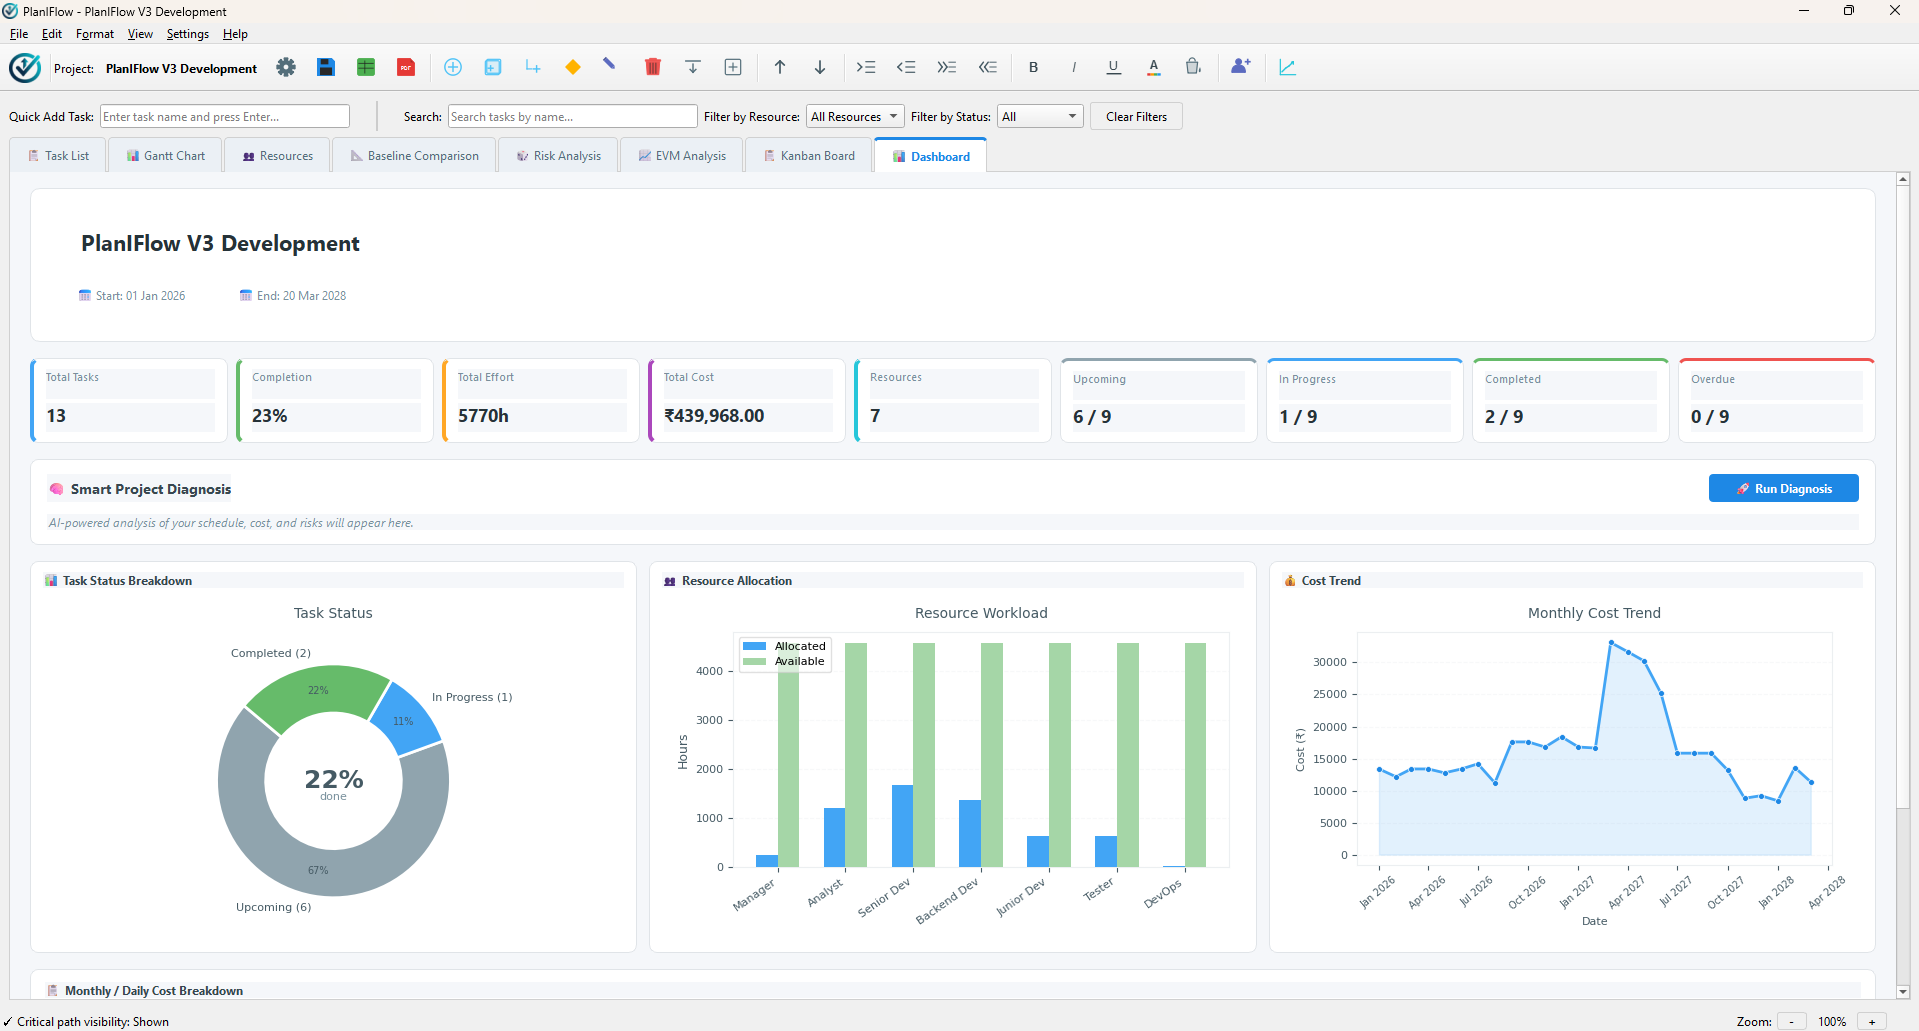Image resolution: width=1919 pixels, height=1031 pixels.
Task: Toggle underline formatting U icon
Action: [x=1114, y=67]
